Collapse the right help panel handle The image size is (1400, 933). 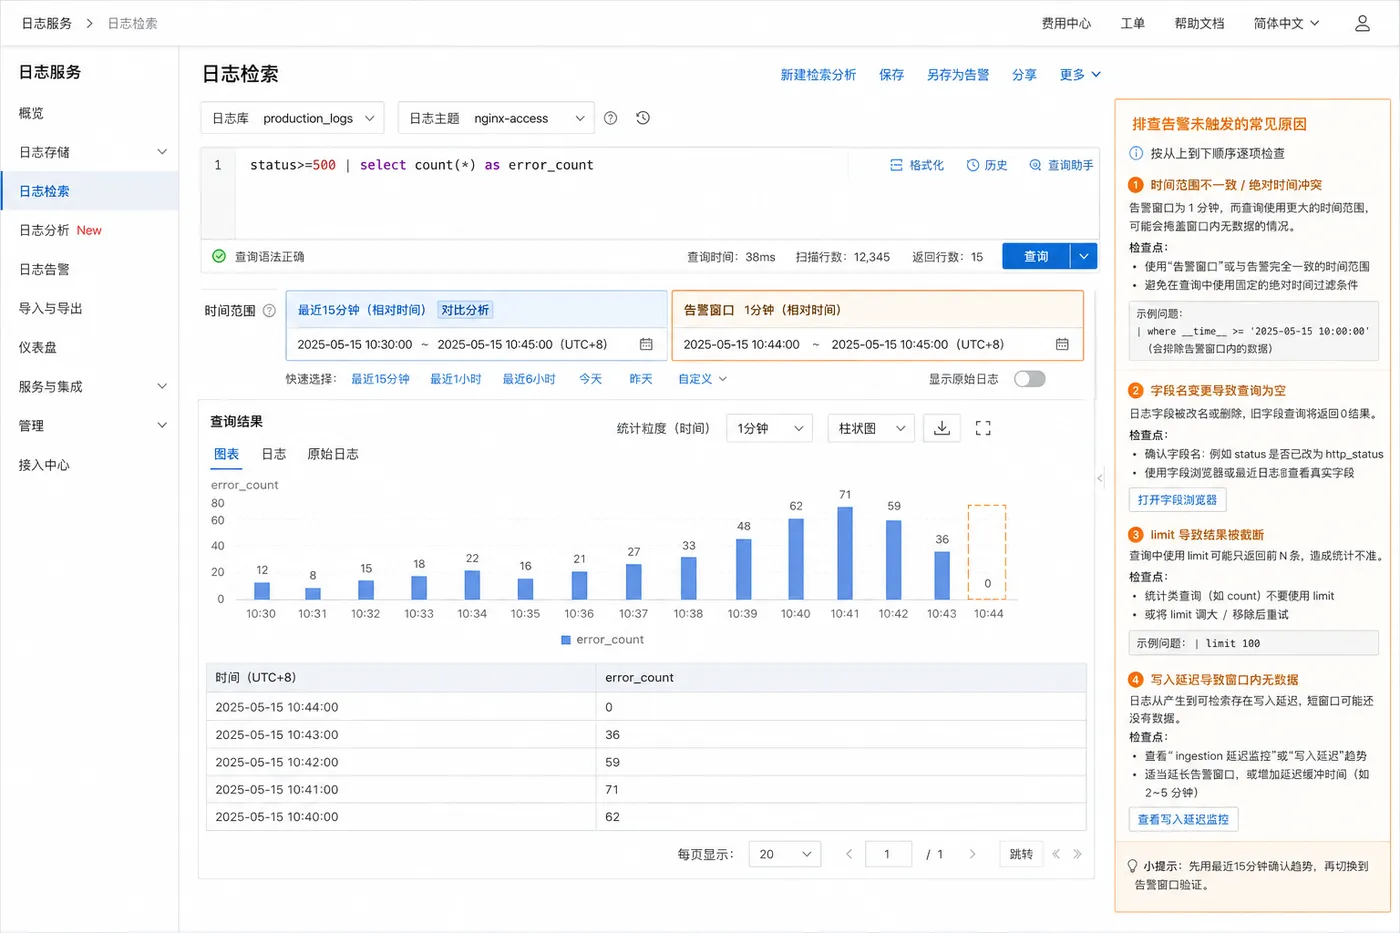[x=1100, y=478]
